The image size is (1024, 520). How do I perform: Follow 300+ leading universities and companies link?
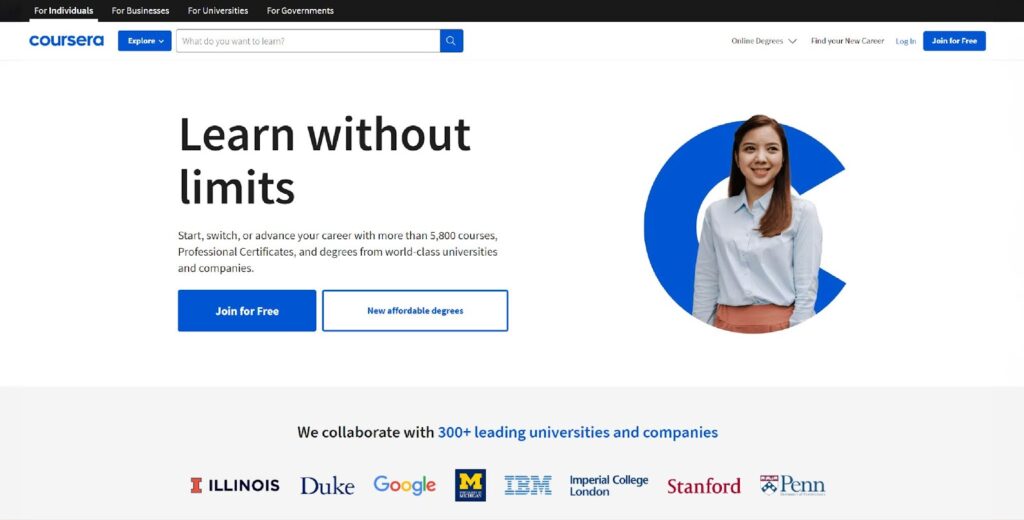[x=577, y=432]
